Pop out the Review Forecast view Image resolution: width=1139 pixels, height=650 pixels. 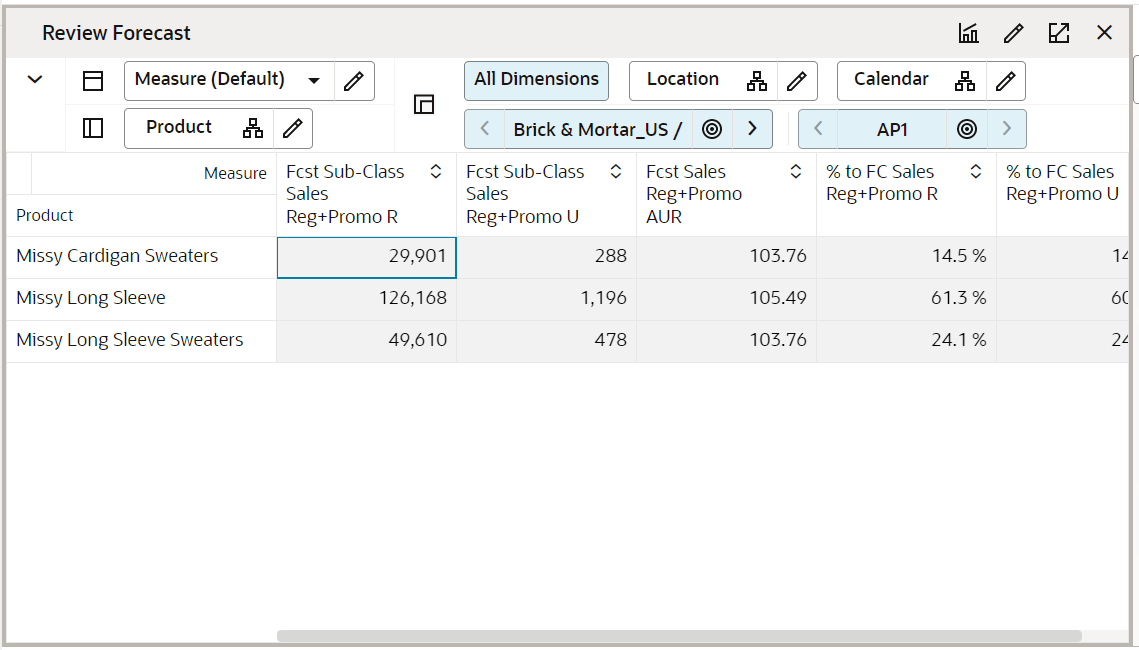click(x=1059, y=33)
